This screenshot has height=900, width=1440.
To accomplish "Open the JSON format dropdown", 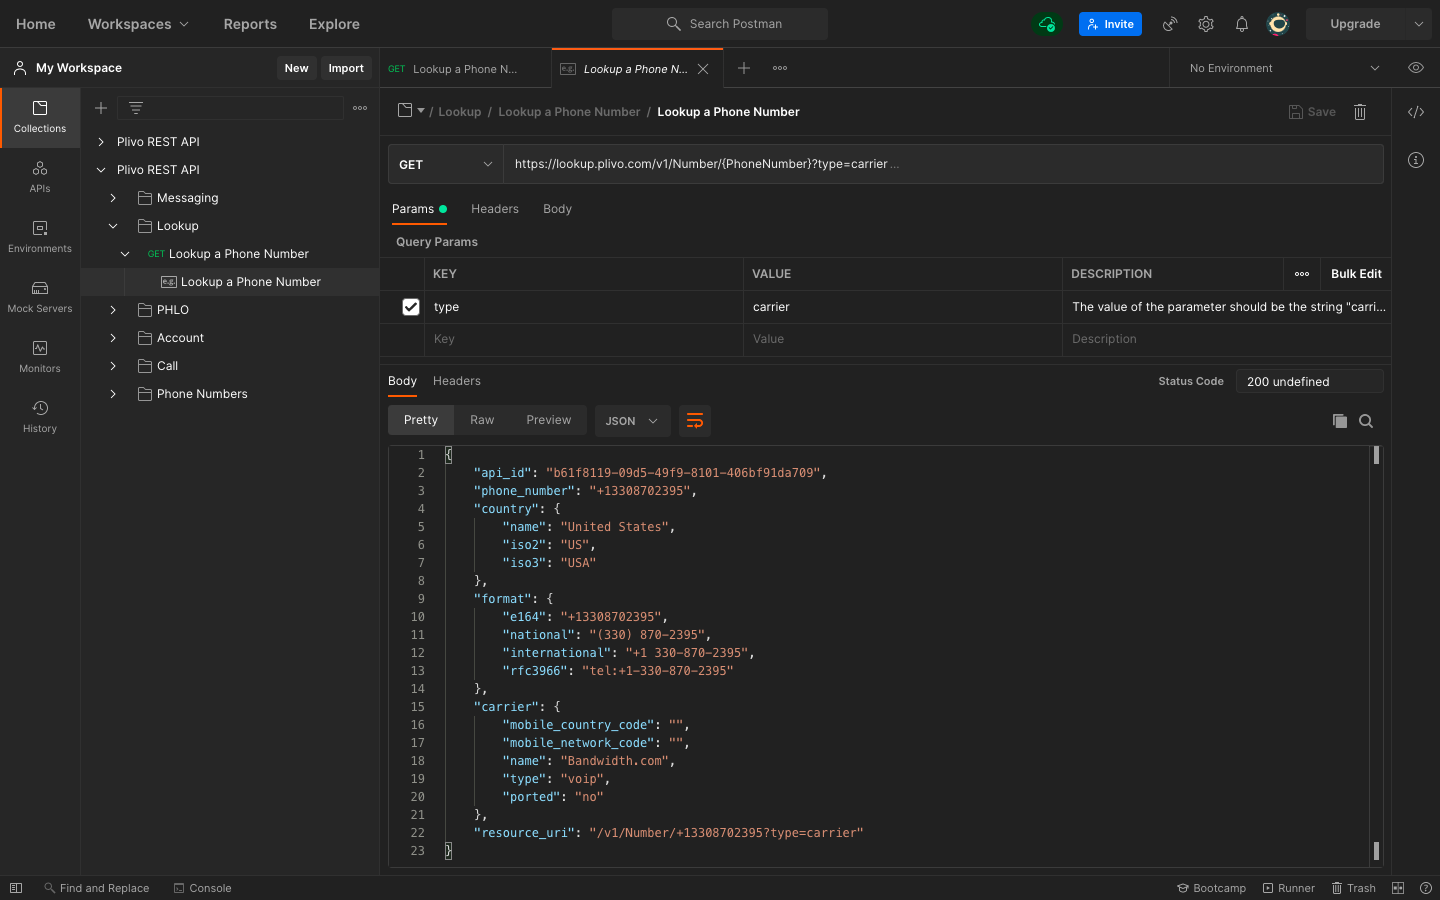I will pos(631,421).
